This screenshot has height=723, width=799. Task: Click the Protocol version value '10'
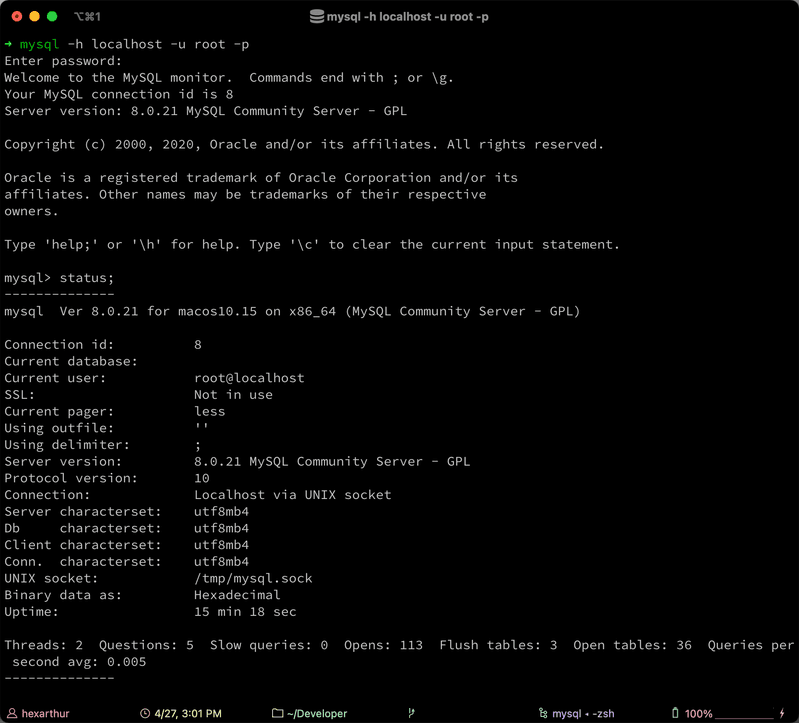click(x=202, y=478)
